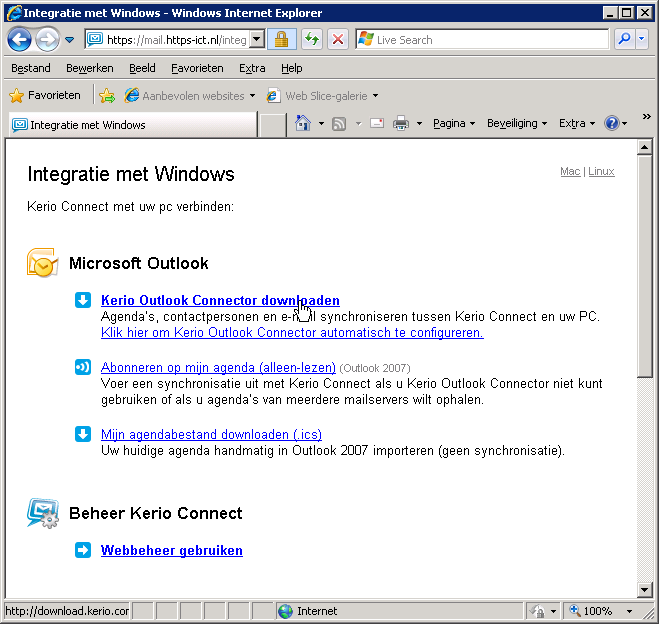Click subscribe icon beside Abonneren op mijn agenda
The width and height of the screenshot is (659, 624).
click(83, 367)
